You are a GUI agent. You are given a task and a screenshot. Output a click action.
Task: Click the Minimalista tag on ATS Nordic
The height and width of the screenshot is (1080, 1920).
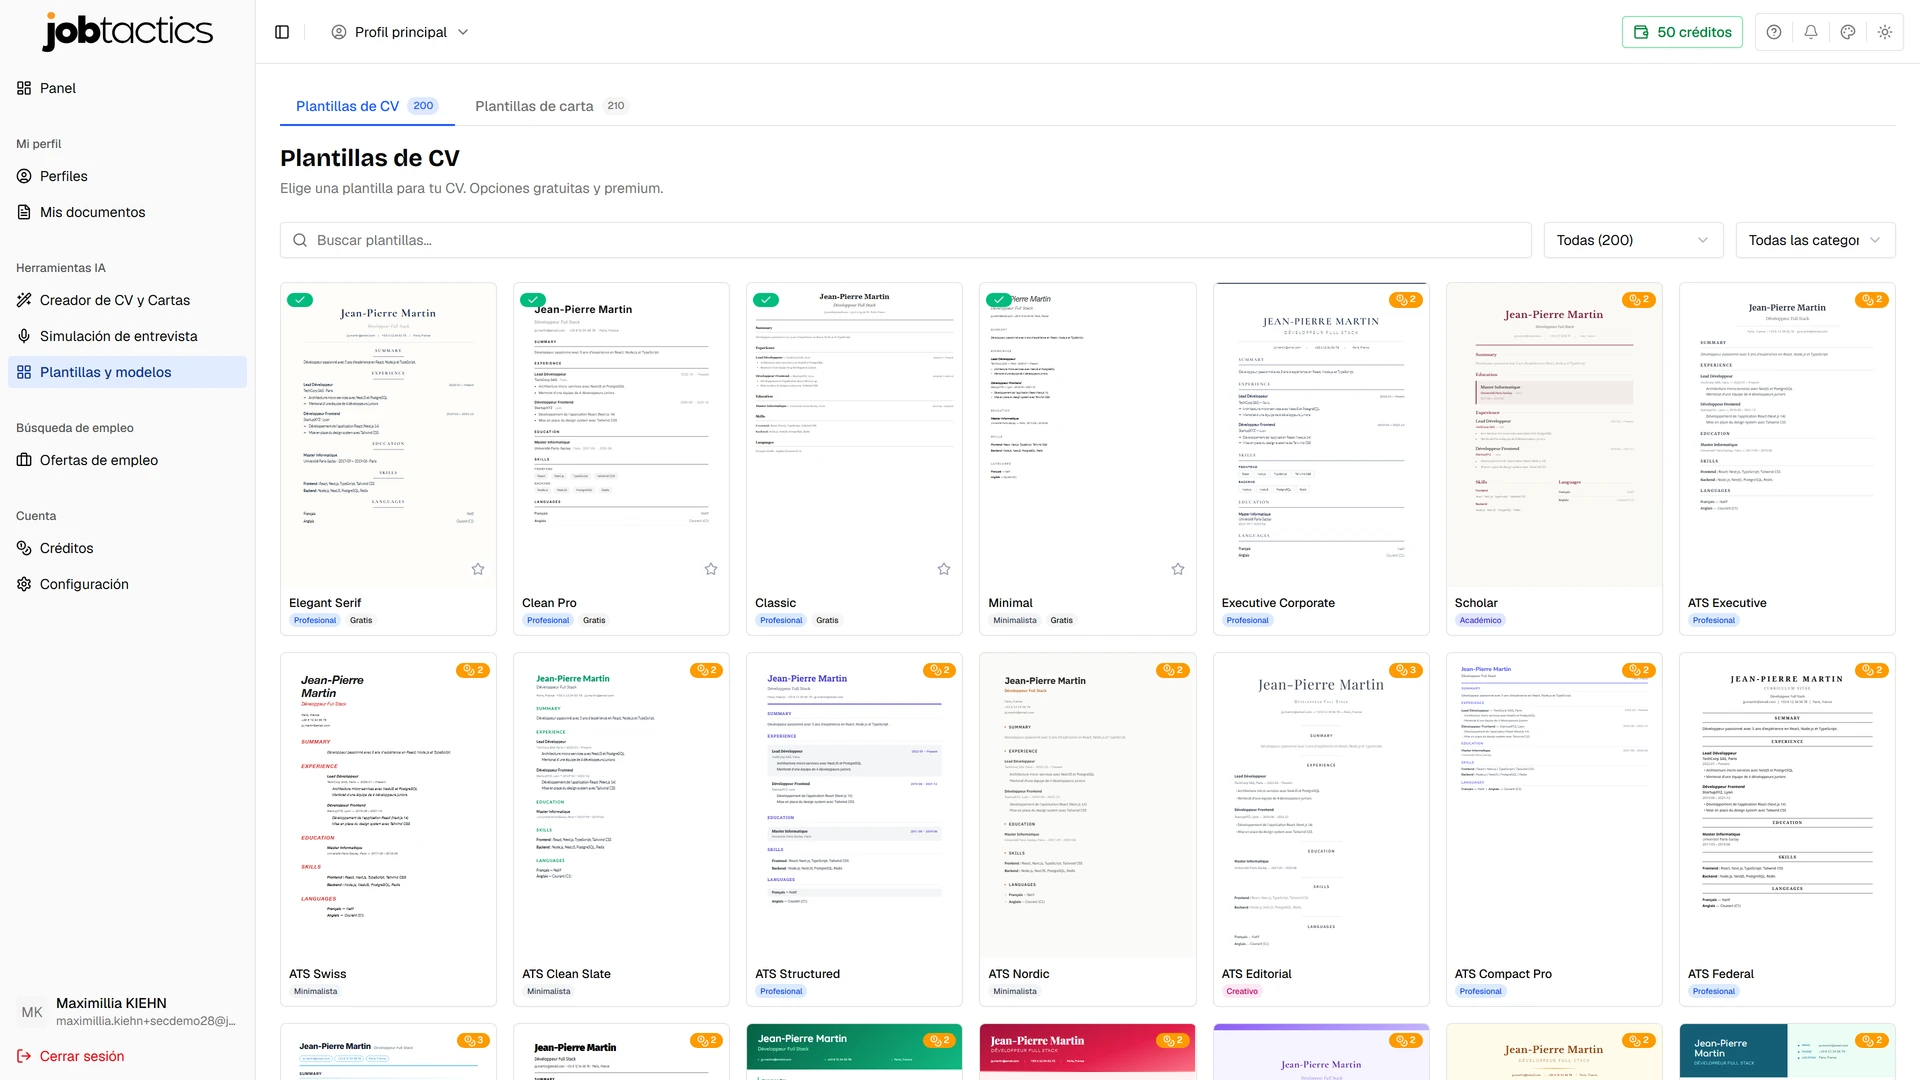click(x=1015, y=991)
